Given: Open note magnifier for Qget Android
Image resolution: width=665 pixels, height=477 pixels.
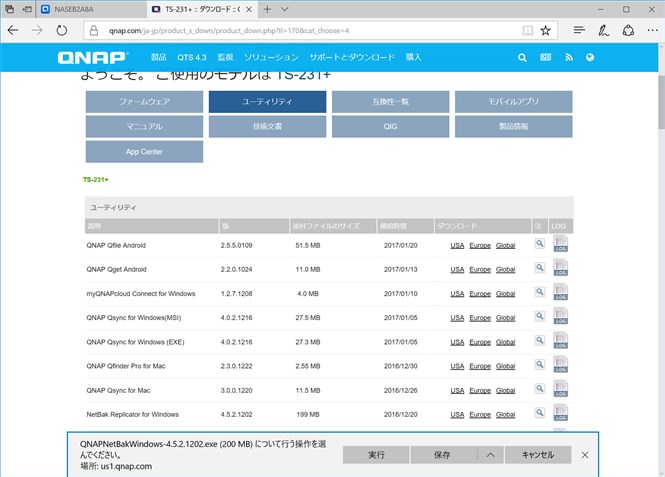Looking at the screenshot, I should click(x=539, y=268).
